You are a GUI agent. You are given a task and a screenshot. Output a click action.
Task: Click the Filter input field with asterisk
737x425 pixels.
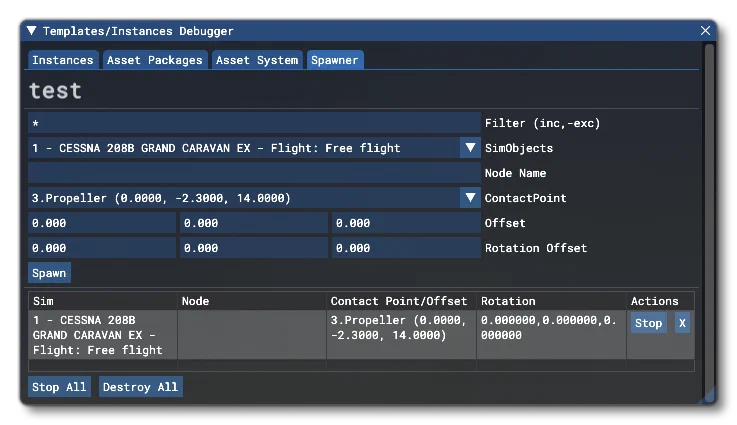[254, 123]
